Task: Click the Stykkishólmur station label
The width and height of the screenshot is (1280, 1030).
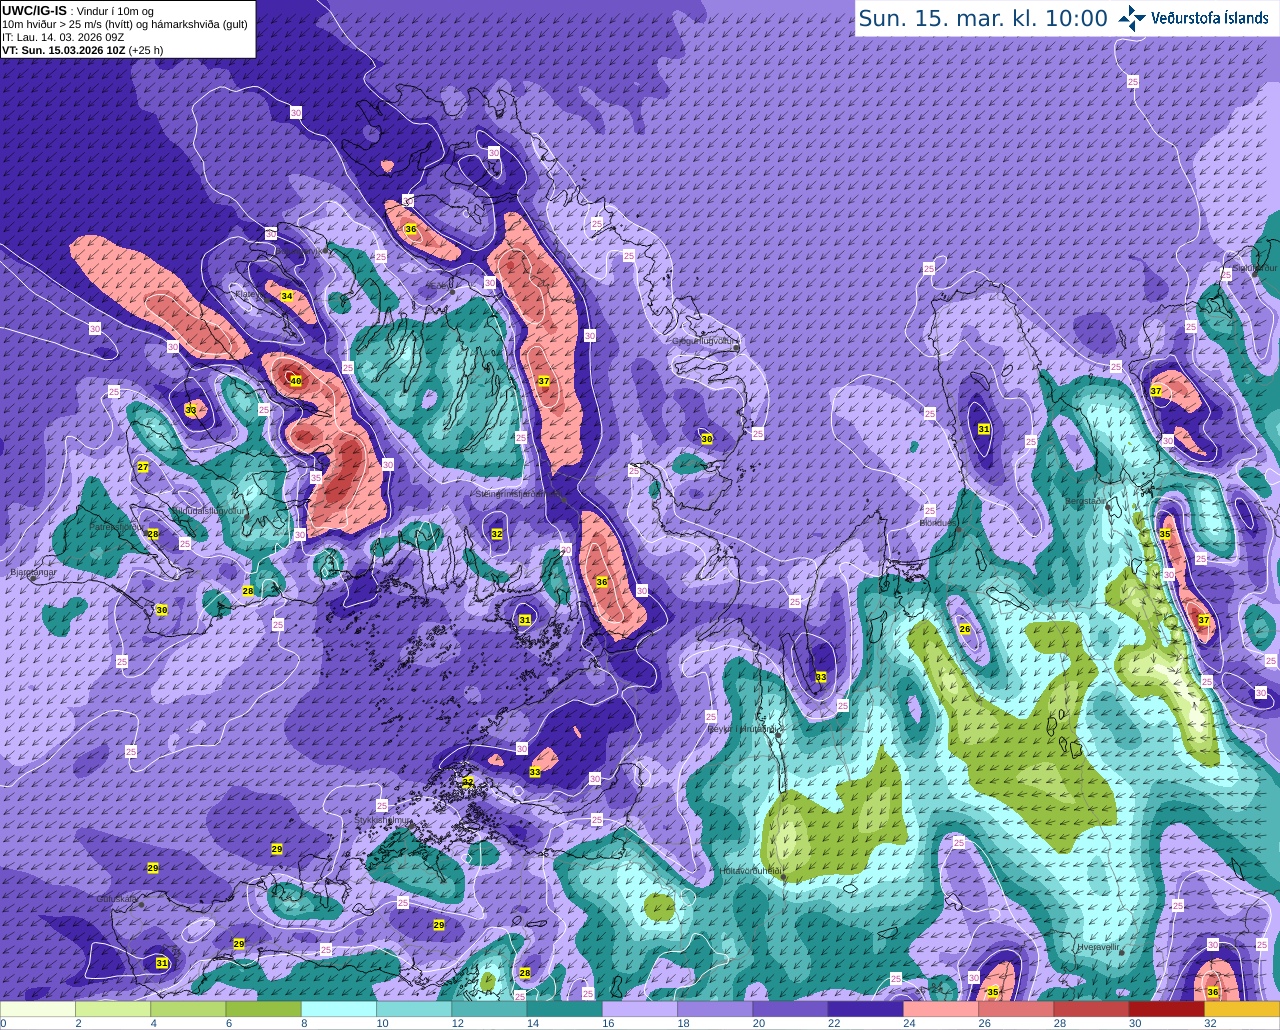Action: tap(383, 820)
